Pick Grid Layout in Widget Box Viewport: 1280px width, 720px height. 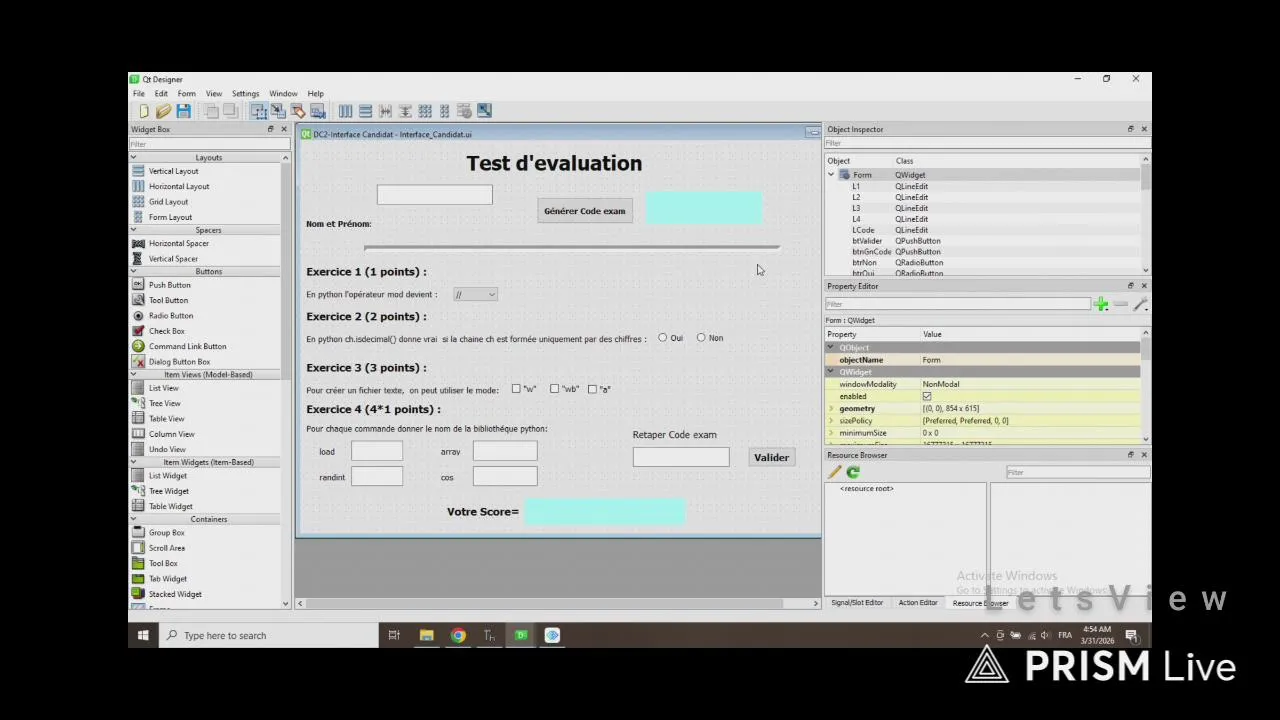[x=168, y=202]
